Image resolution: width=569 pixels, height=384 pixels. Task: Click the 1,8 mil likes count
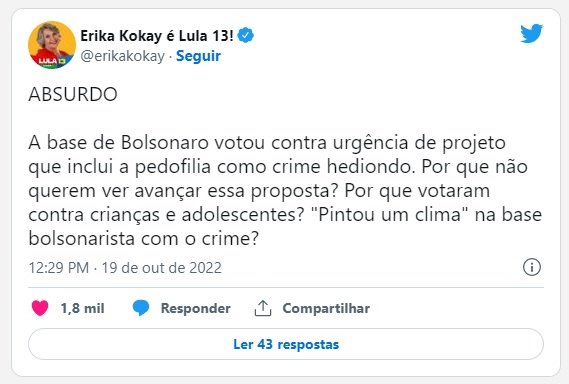[x=82, y=308]
